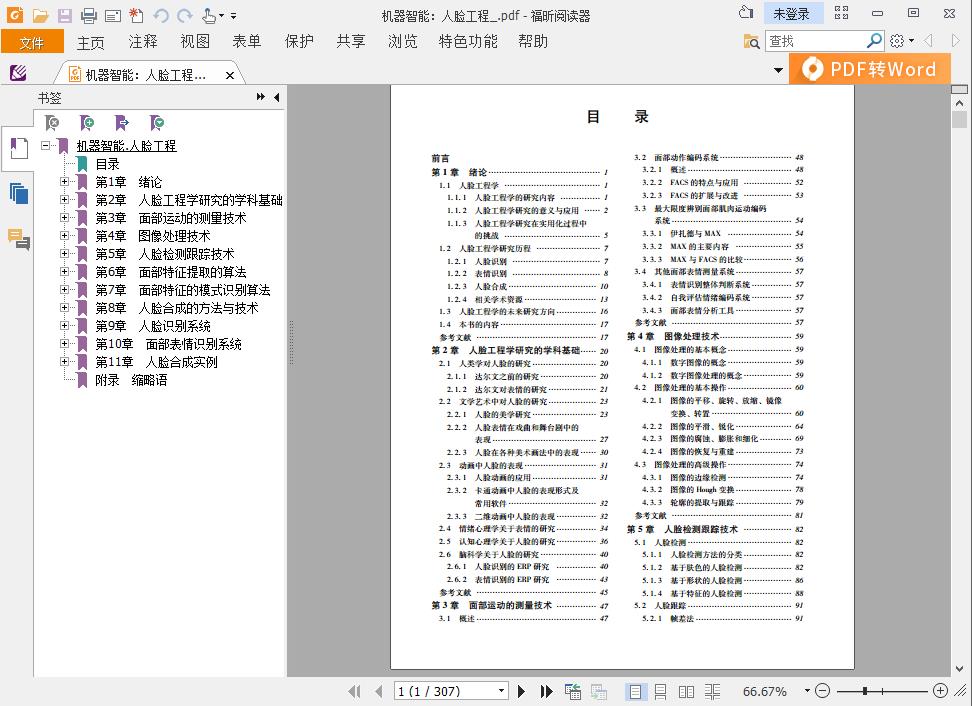The width and height of the screenshot is (972, 706).
Task: Click the magnifier search icon in 查找 box
Action: coord(874,41)
